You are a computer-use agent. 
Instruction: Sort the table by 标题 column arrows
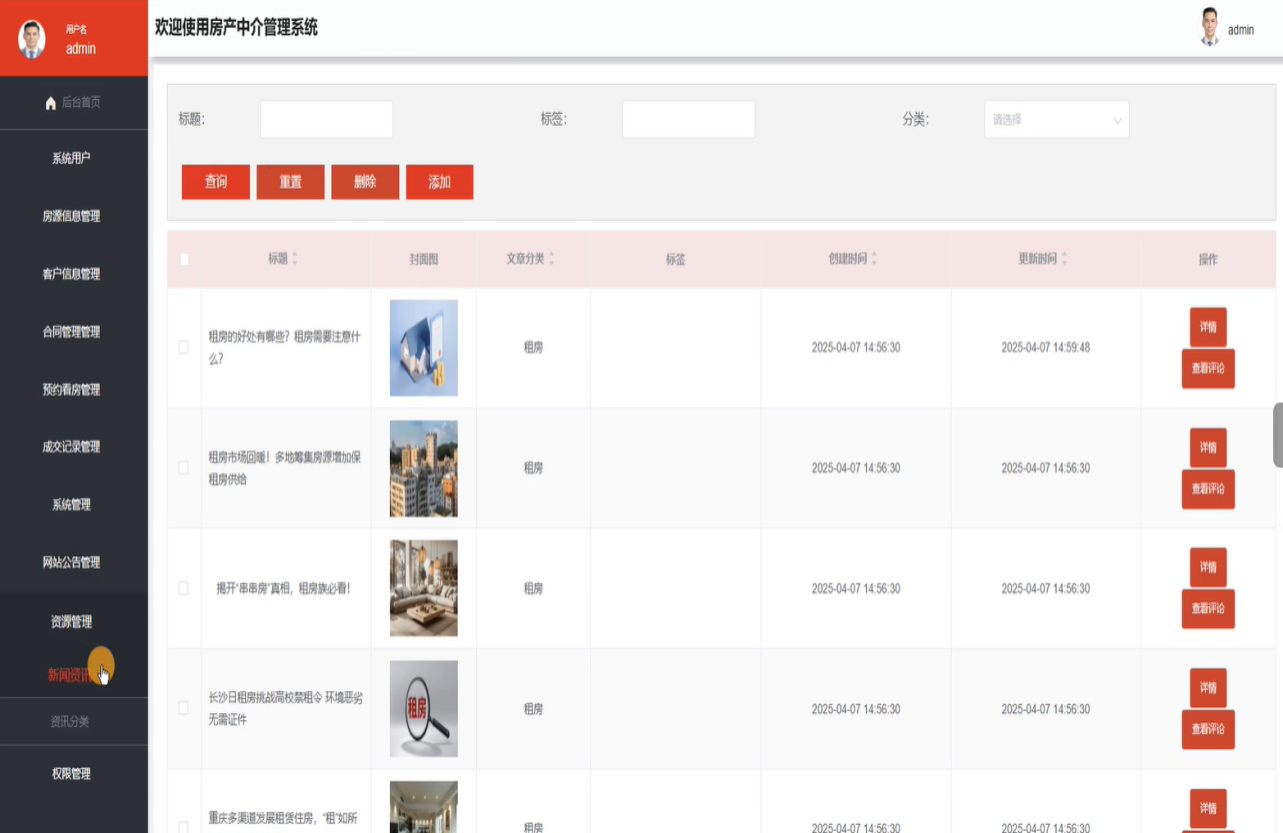(x=294, y=259)
